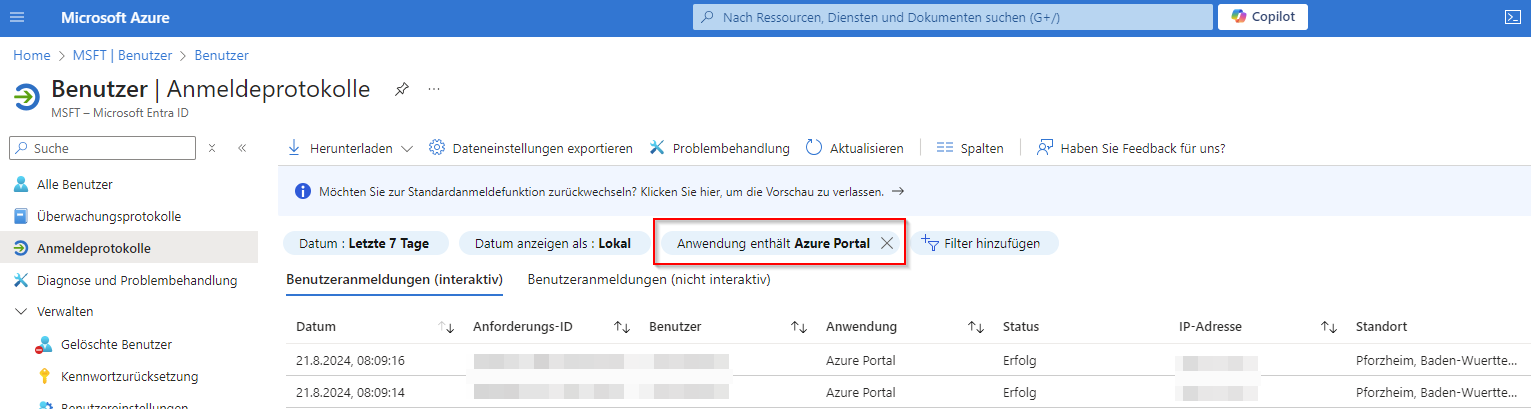The width and height of the screenshot is (1531, 409).
Task: Collapse the sidebar with the double chevron
Action: (242, 148)
